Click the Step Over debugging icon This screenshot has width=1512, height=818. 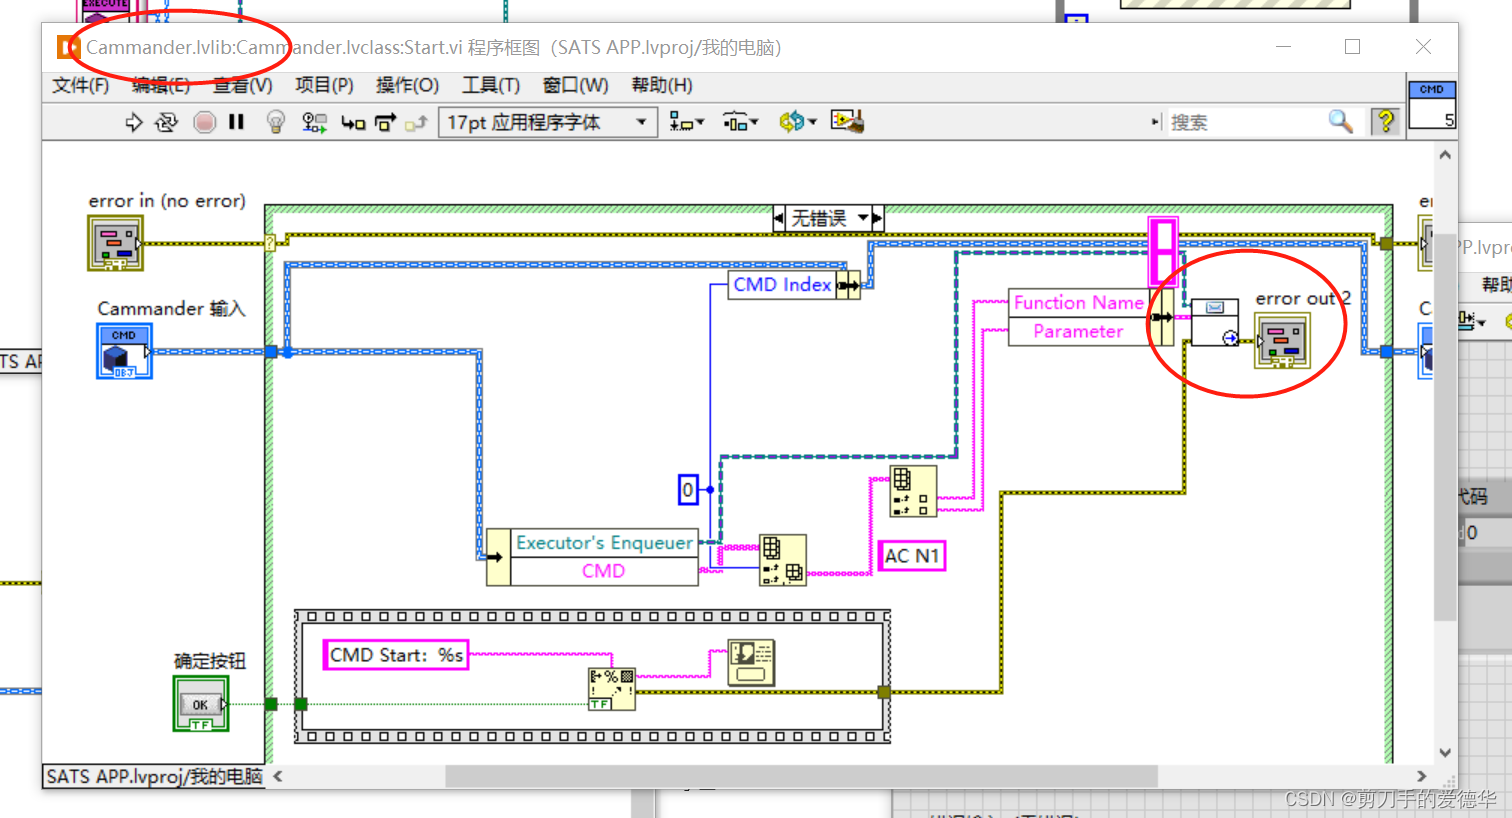[x=385, y=121]
